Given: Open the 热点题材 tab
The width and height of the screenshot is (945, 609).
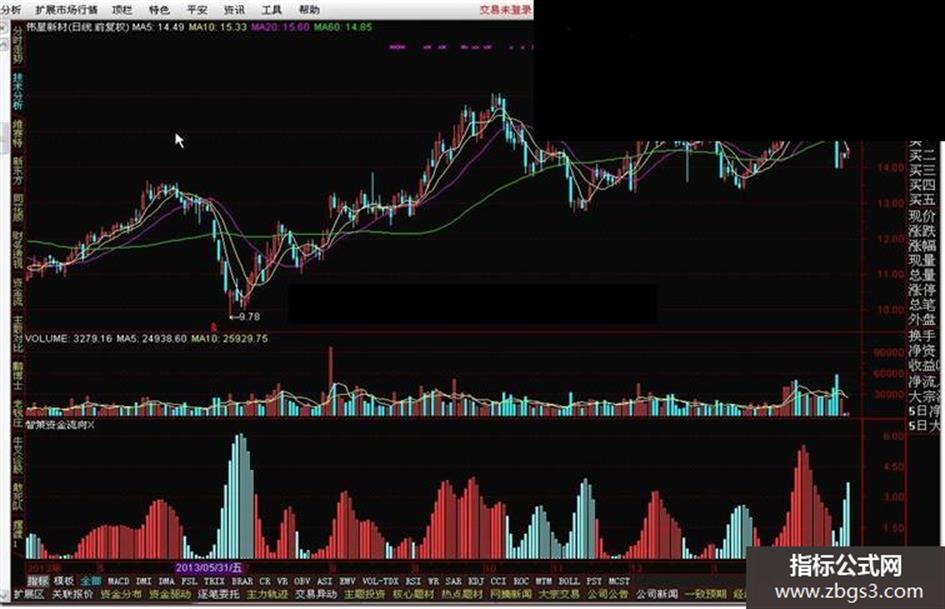Looking at the screenshot, I should pos(462,595).
